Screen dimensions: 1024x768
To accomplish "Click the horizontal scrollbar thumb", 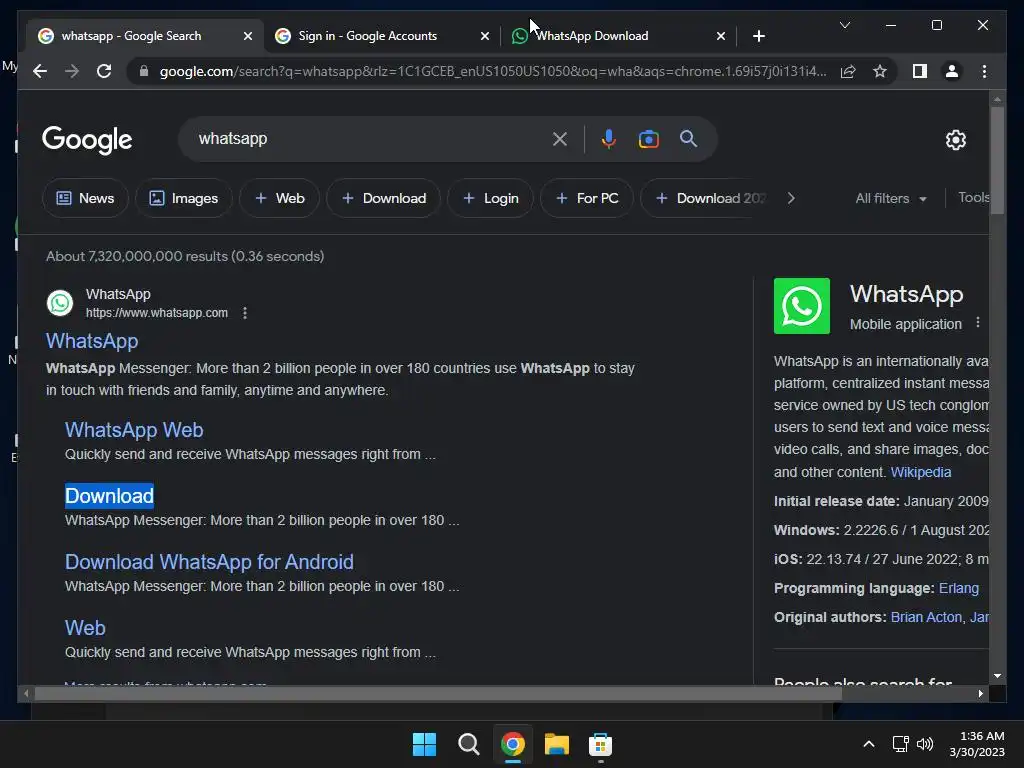I will [x=438, y=694].
